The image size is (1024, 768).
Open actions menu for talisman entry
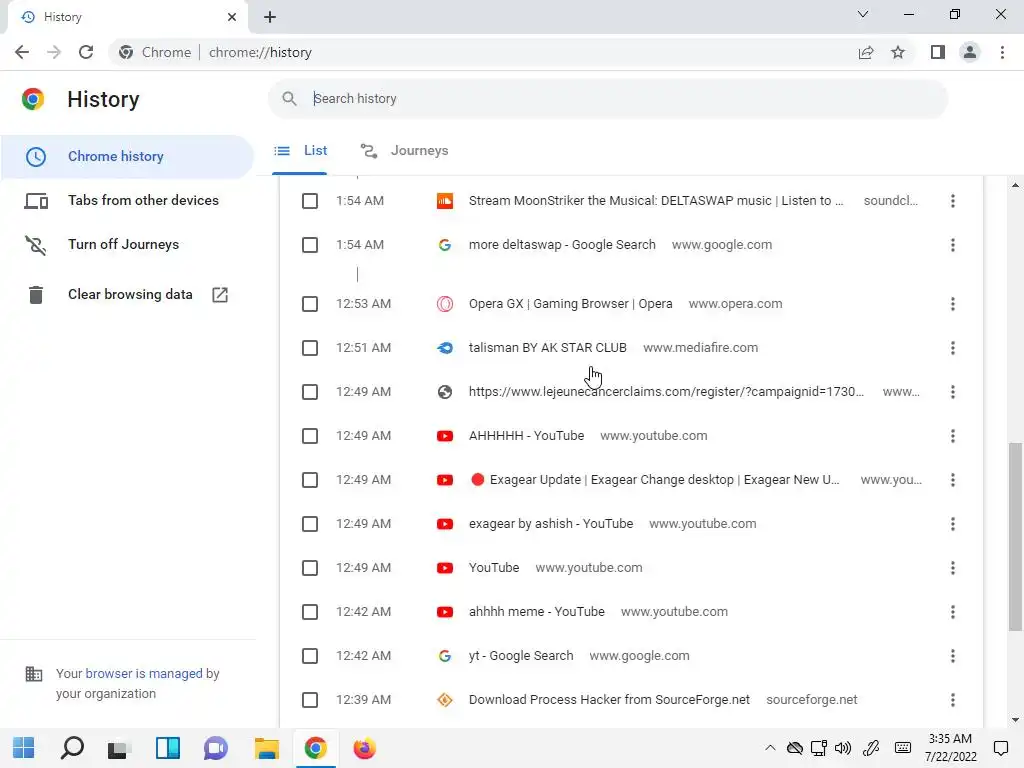(x=953, y=348)
